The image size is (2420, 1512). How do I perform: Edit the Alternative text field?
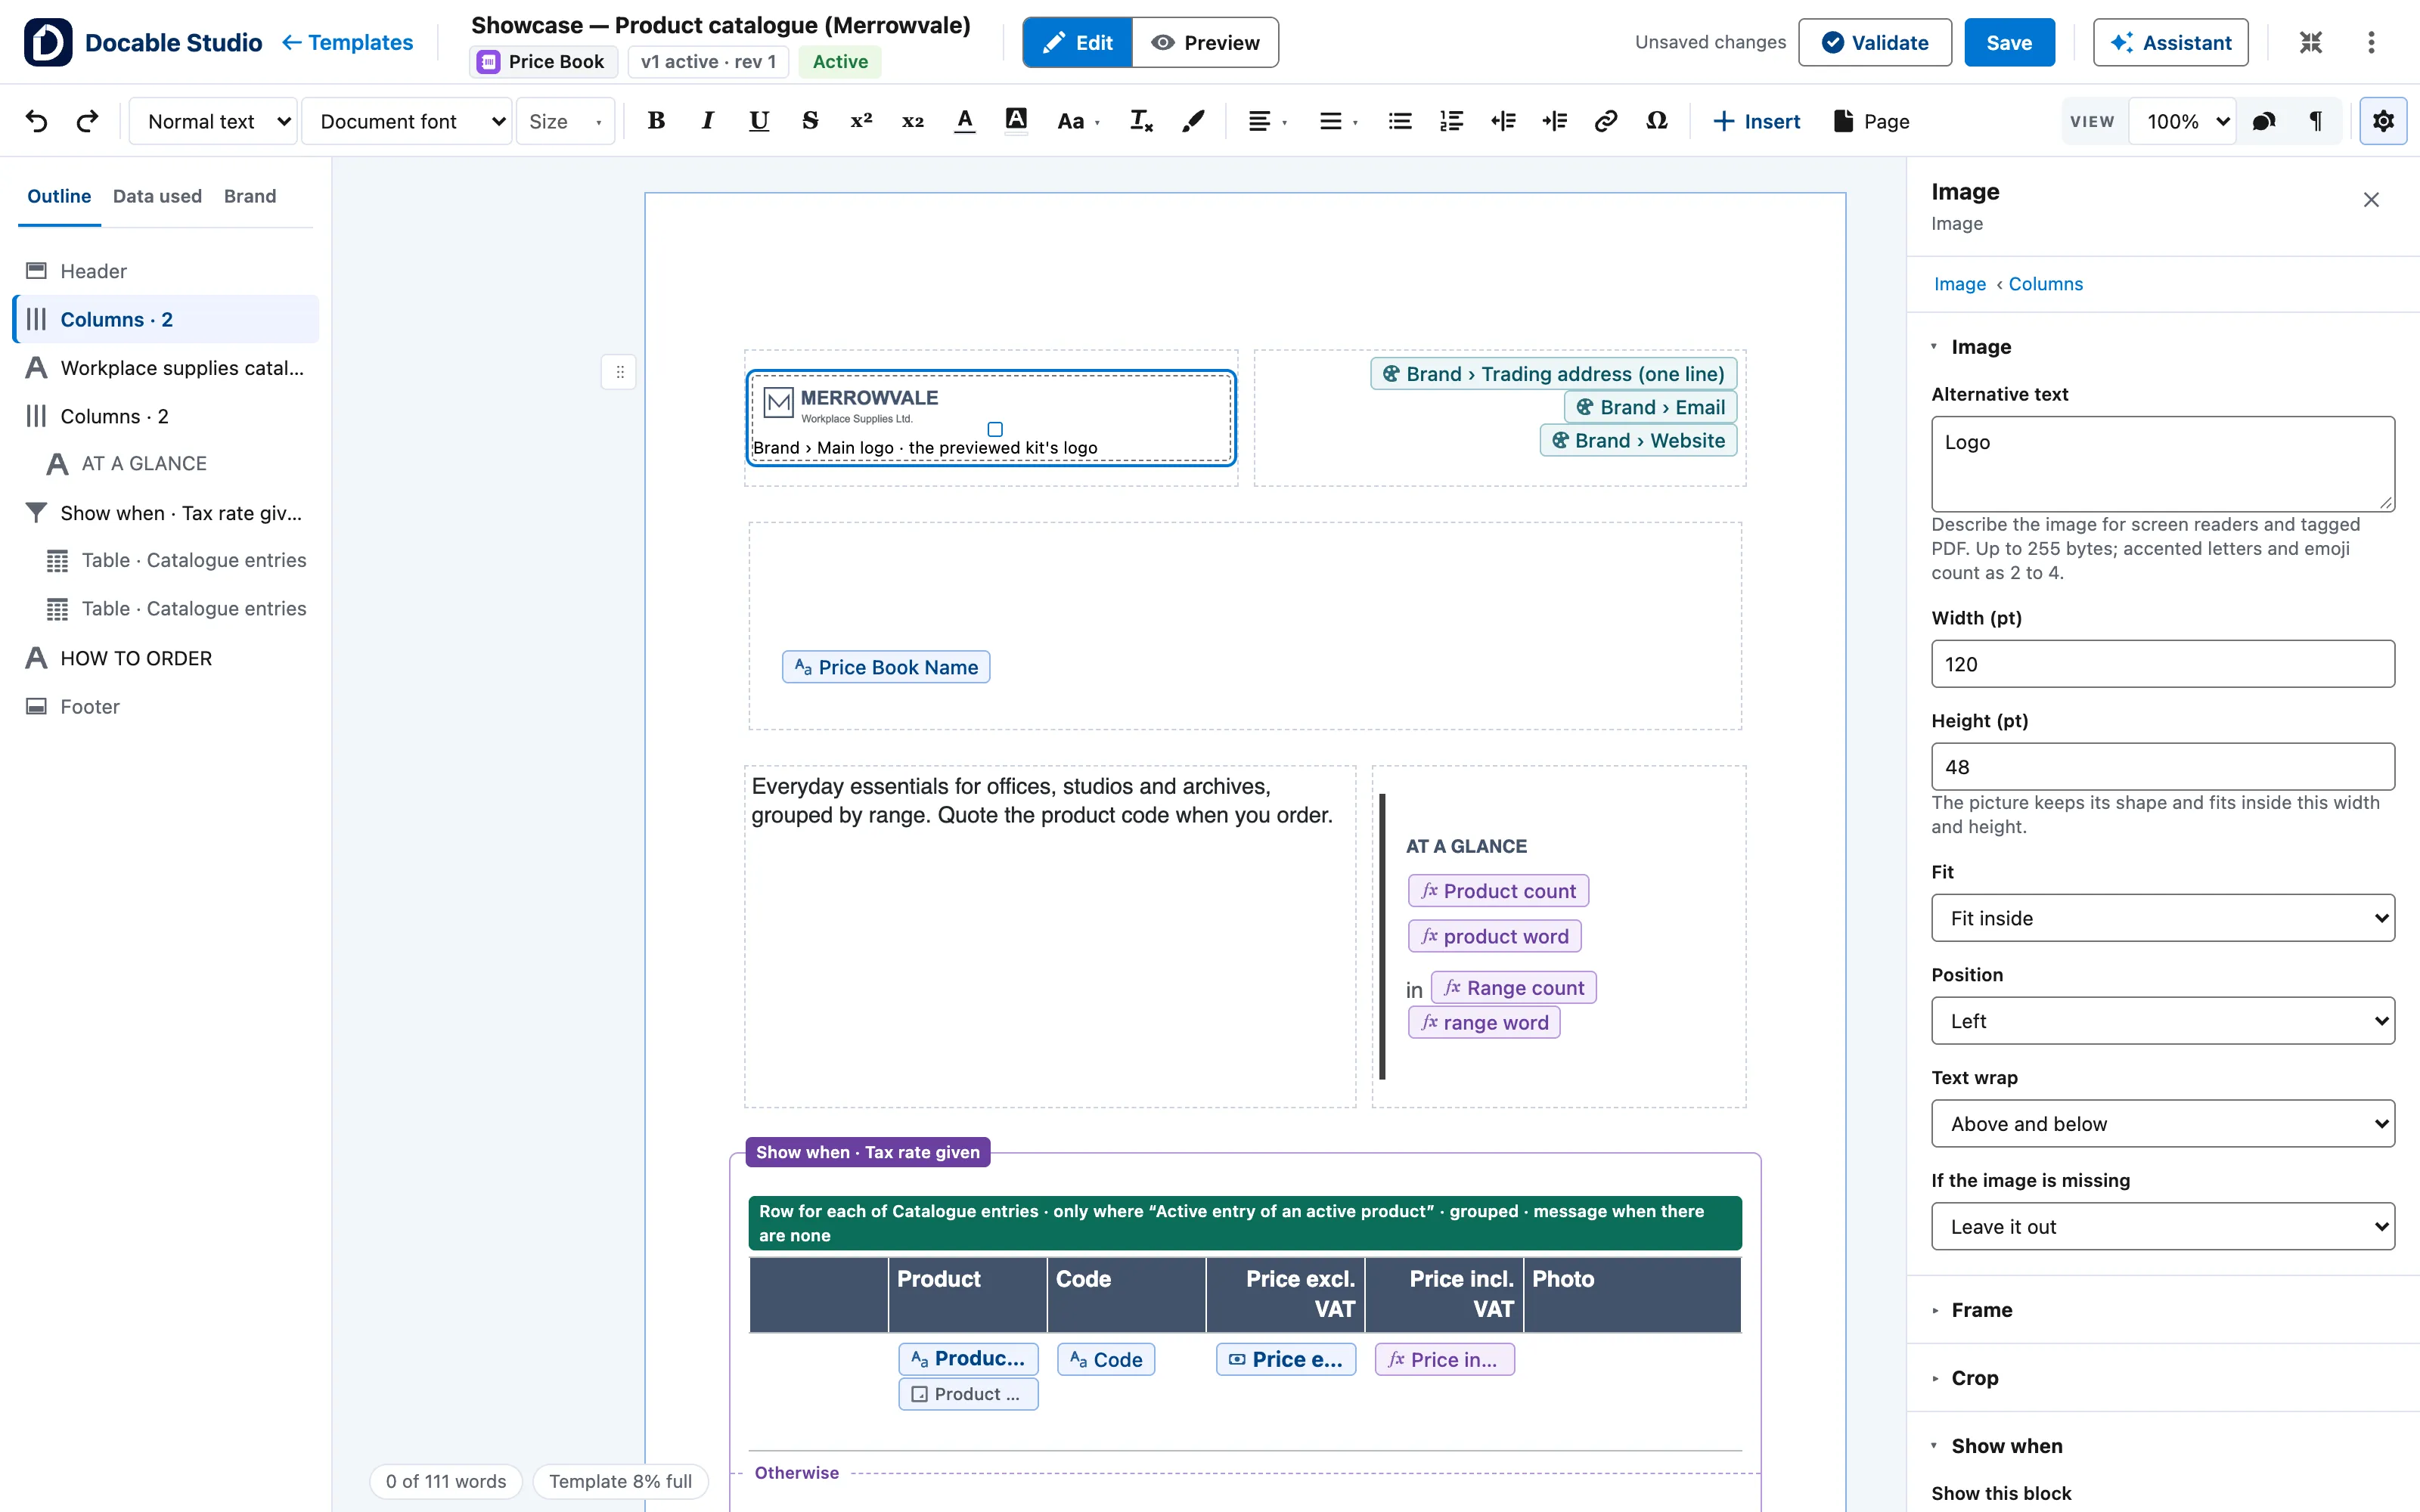point(2163,464)
